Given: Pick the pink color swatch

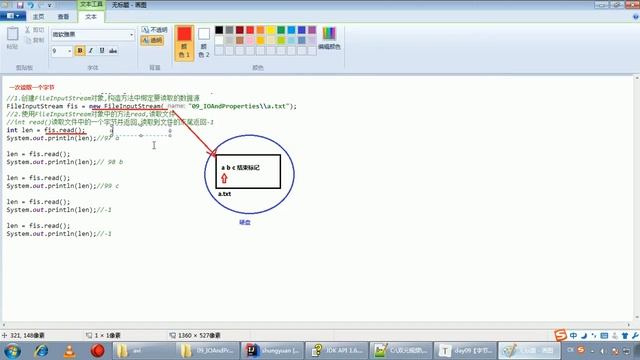Looking at the screenshot, I should 250,40.
